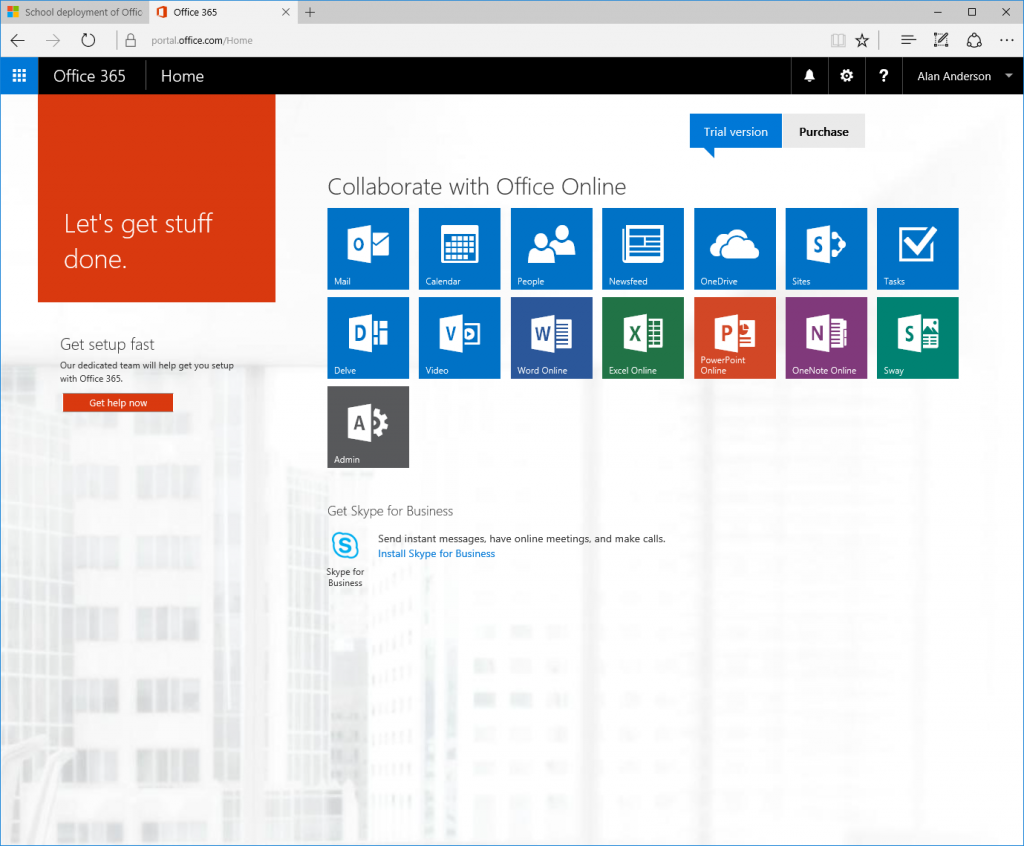The width and height of the screenshot is (1024, 846).
Task: Open a new browser tab
Action: coord(310,12)
